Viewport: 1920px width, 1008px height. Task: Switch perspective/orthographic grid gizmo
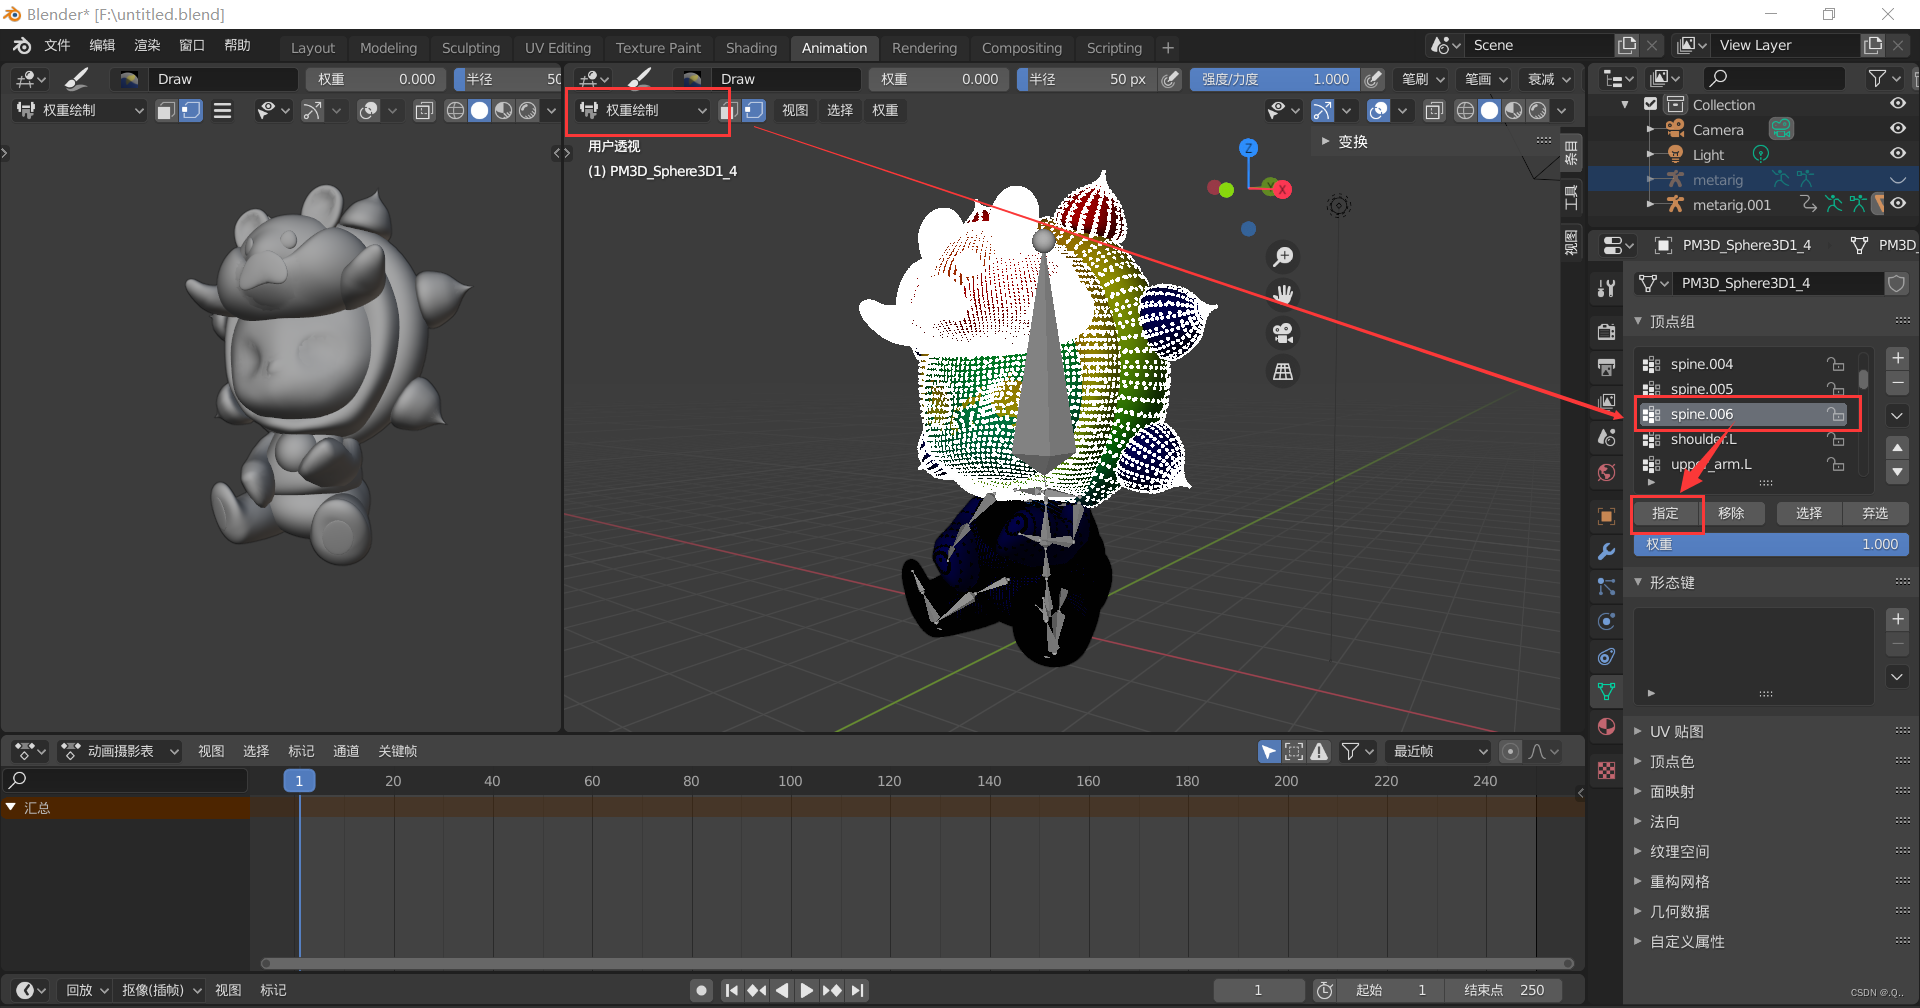pyautogui.click(x=1283, y=372)
